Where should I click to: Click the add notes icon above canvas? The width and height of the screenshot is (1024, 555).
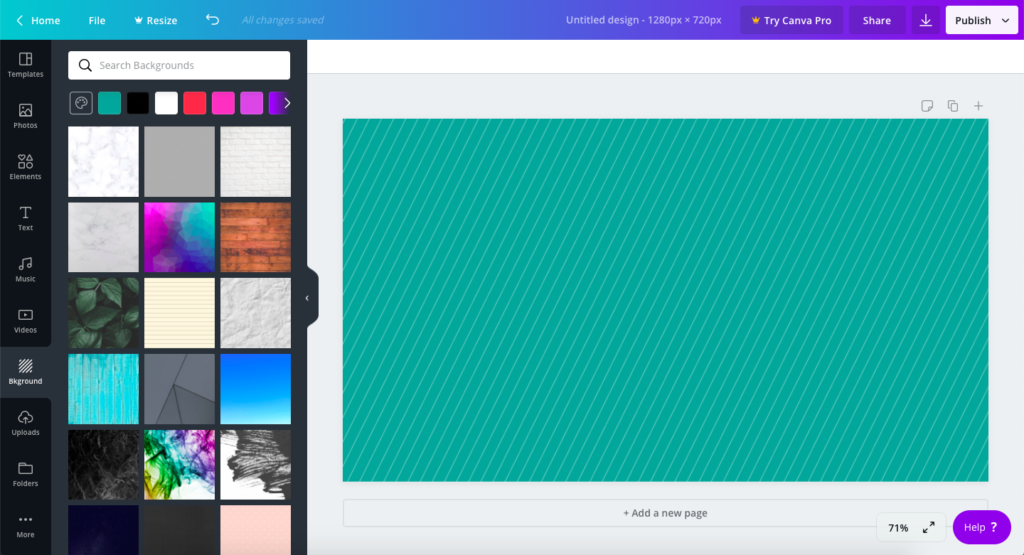927,106
